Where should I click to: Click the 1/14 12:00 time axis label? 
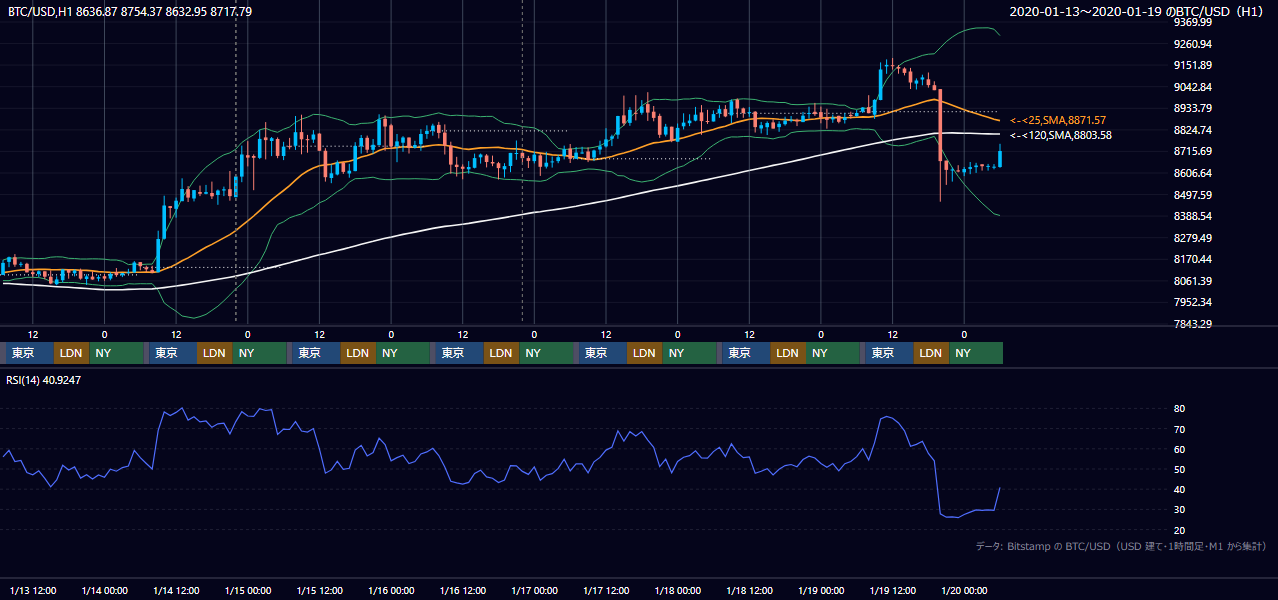[x=176, y=590]
